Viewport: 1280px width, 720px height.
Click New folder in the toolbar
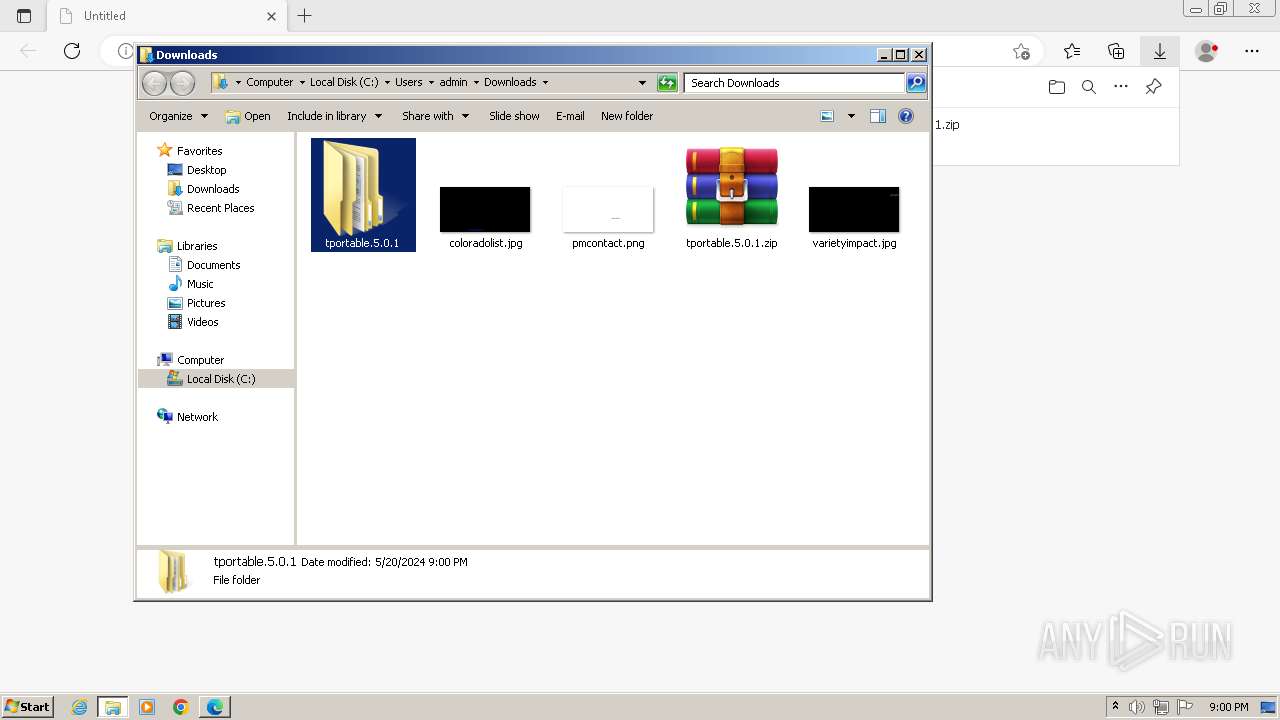point(627,116)
